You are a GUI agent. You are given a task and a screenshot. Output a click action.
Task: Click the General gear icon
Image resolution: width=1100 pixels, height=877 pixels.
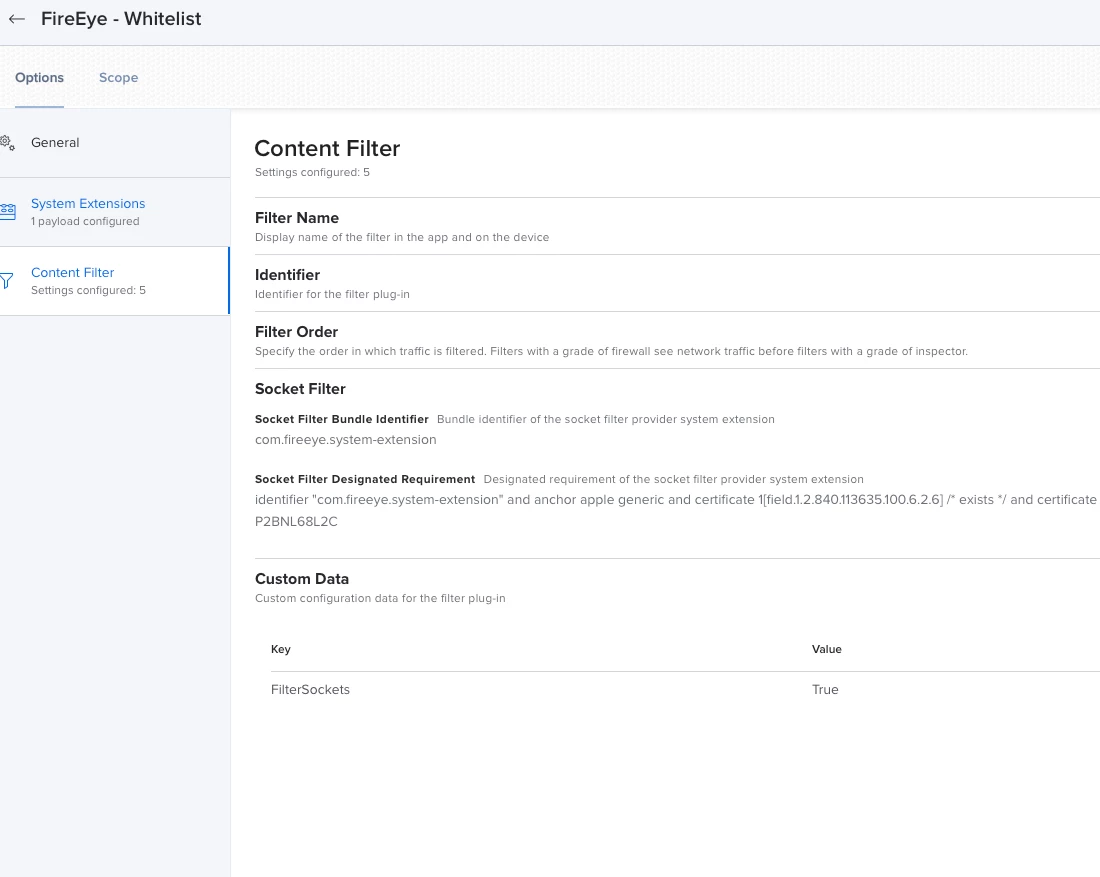click(x=8, y=142)
